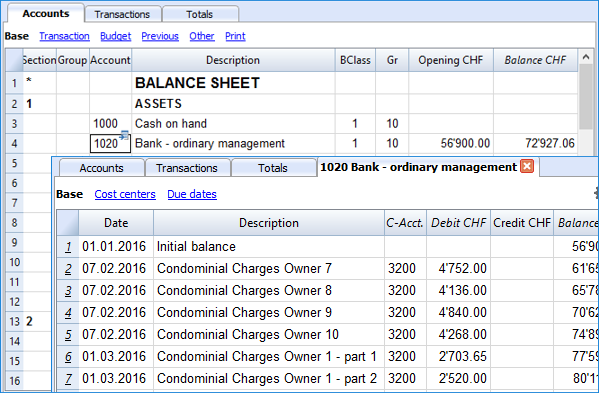This screenshot has width=599, height=393.
Task: Open the upper Totals tab
Action: (199, 14)
